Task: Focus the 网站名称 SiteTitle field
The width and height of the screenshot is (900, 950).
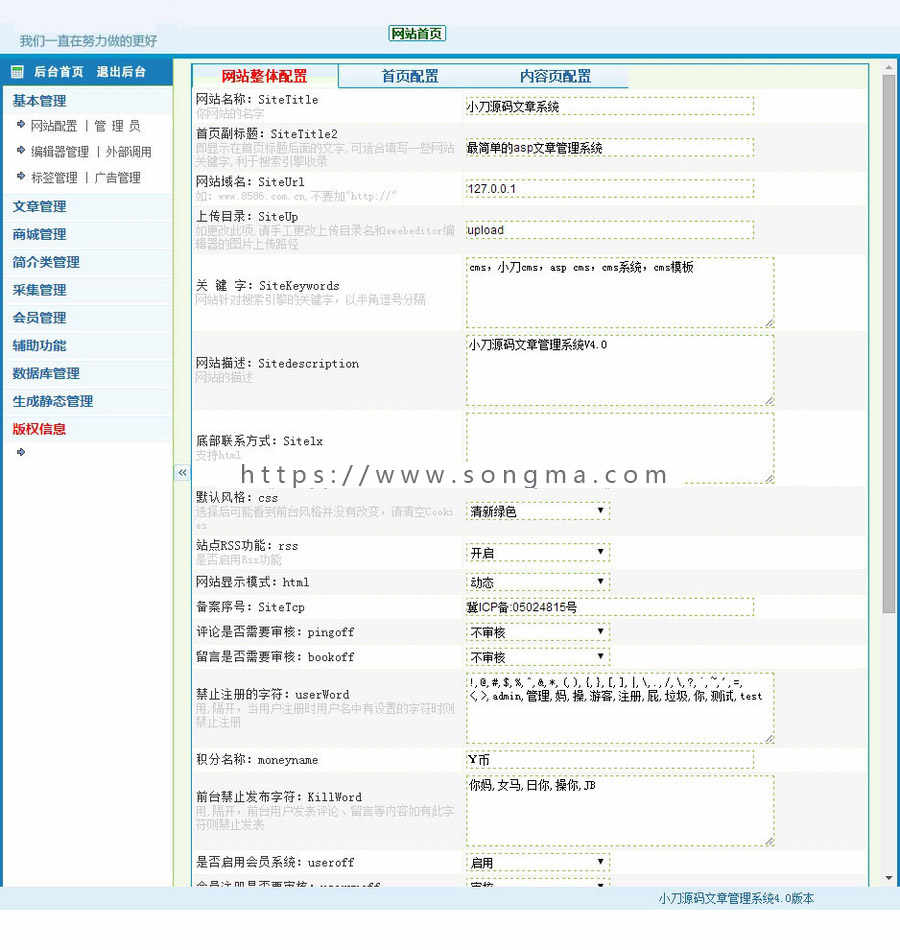Action: (610, 106)
